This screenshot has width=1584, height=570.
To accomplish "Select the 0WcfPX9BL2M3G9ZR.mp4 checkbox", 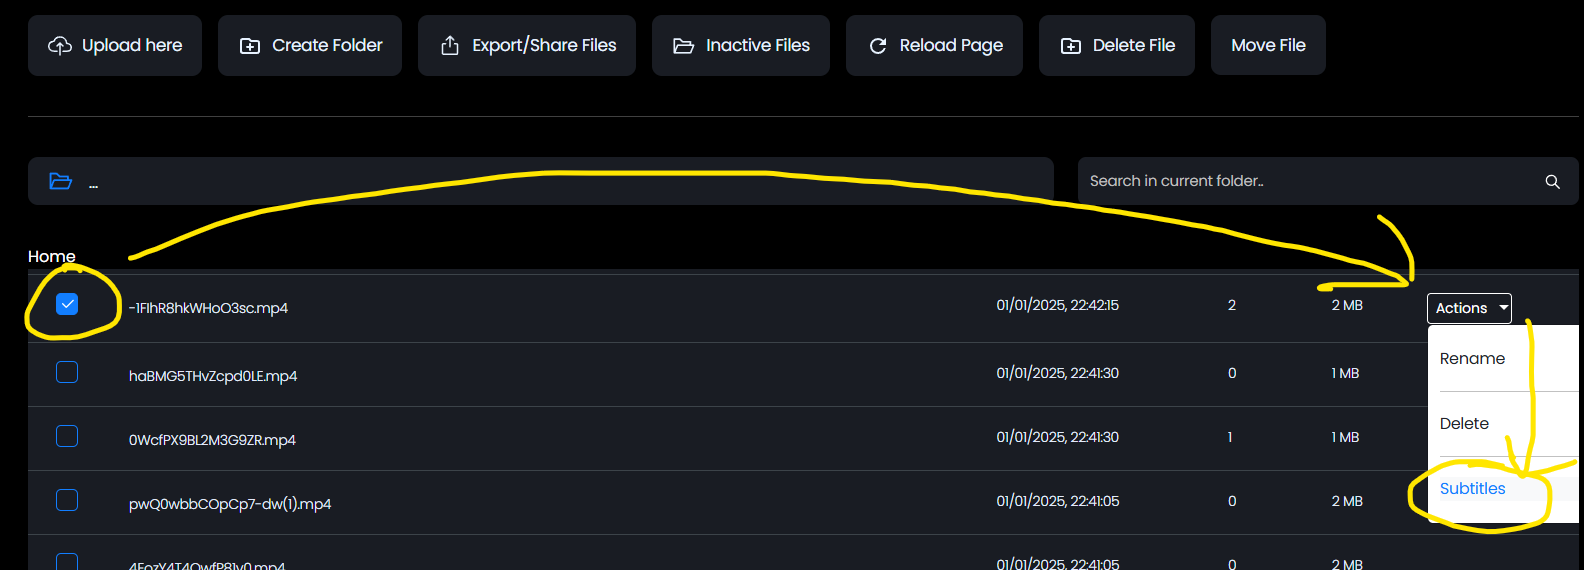I will tap(67, 436).
